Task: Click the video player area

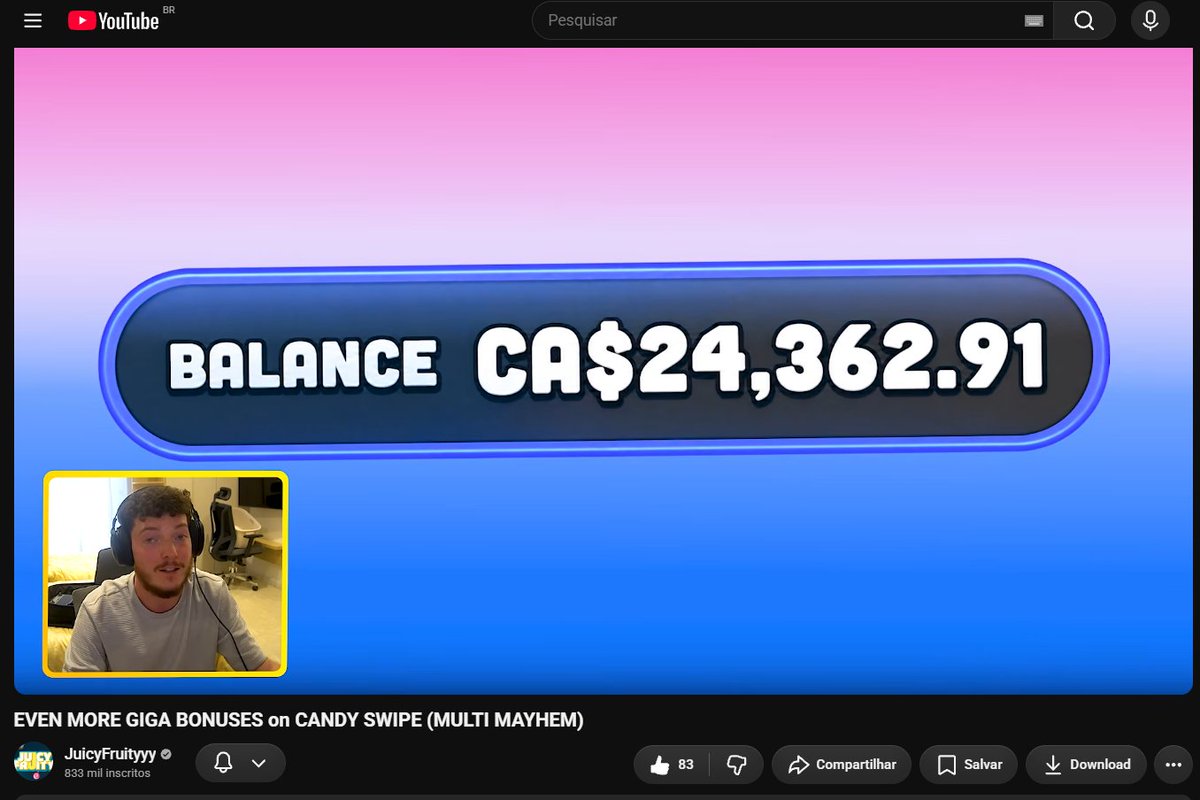Action: [603, 371]
